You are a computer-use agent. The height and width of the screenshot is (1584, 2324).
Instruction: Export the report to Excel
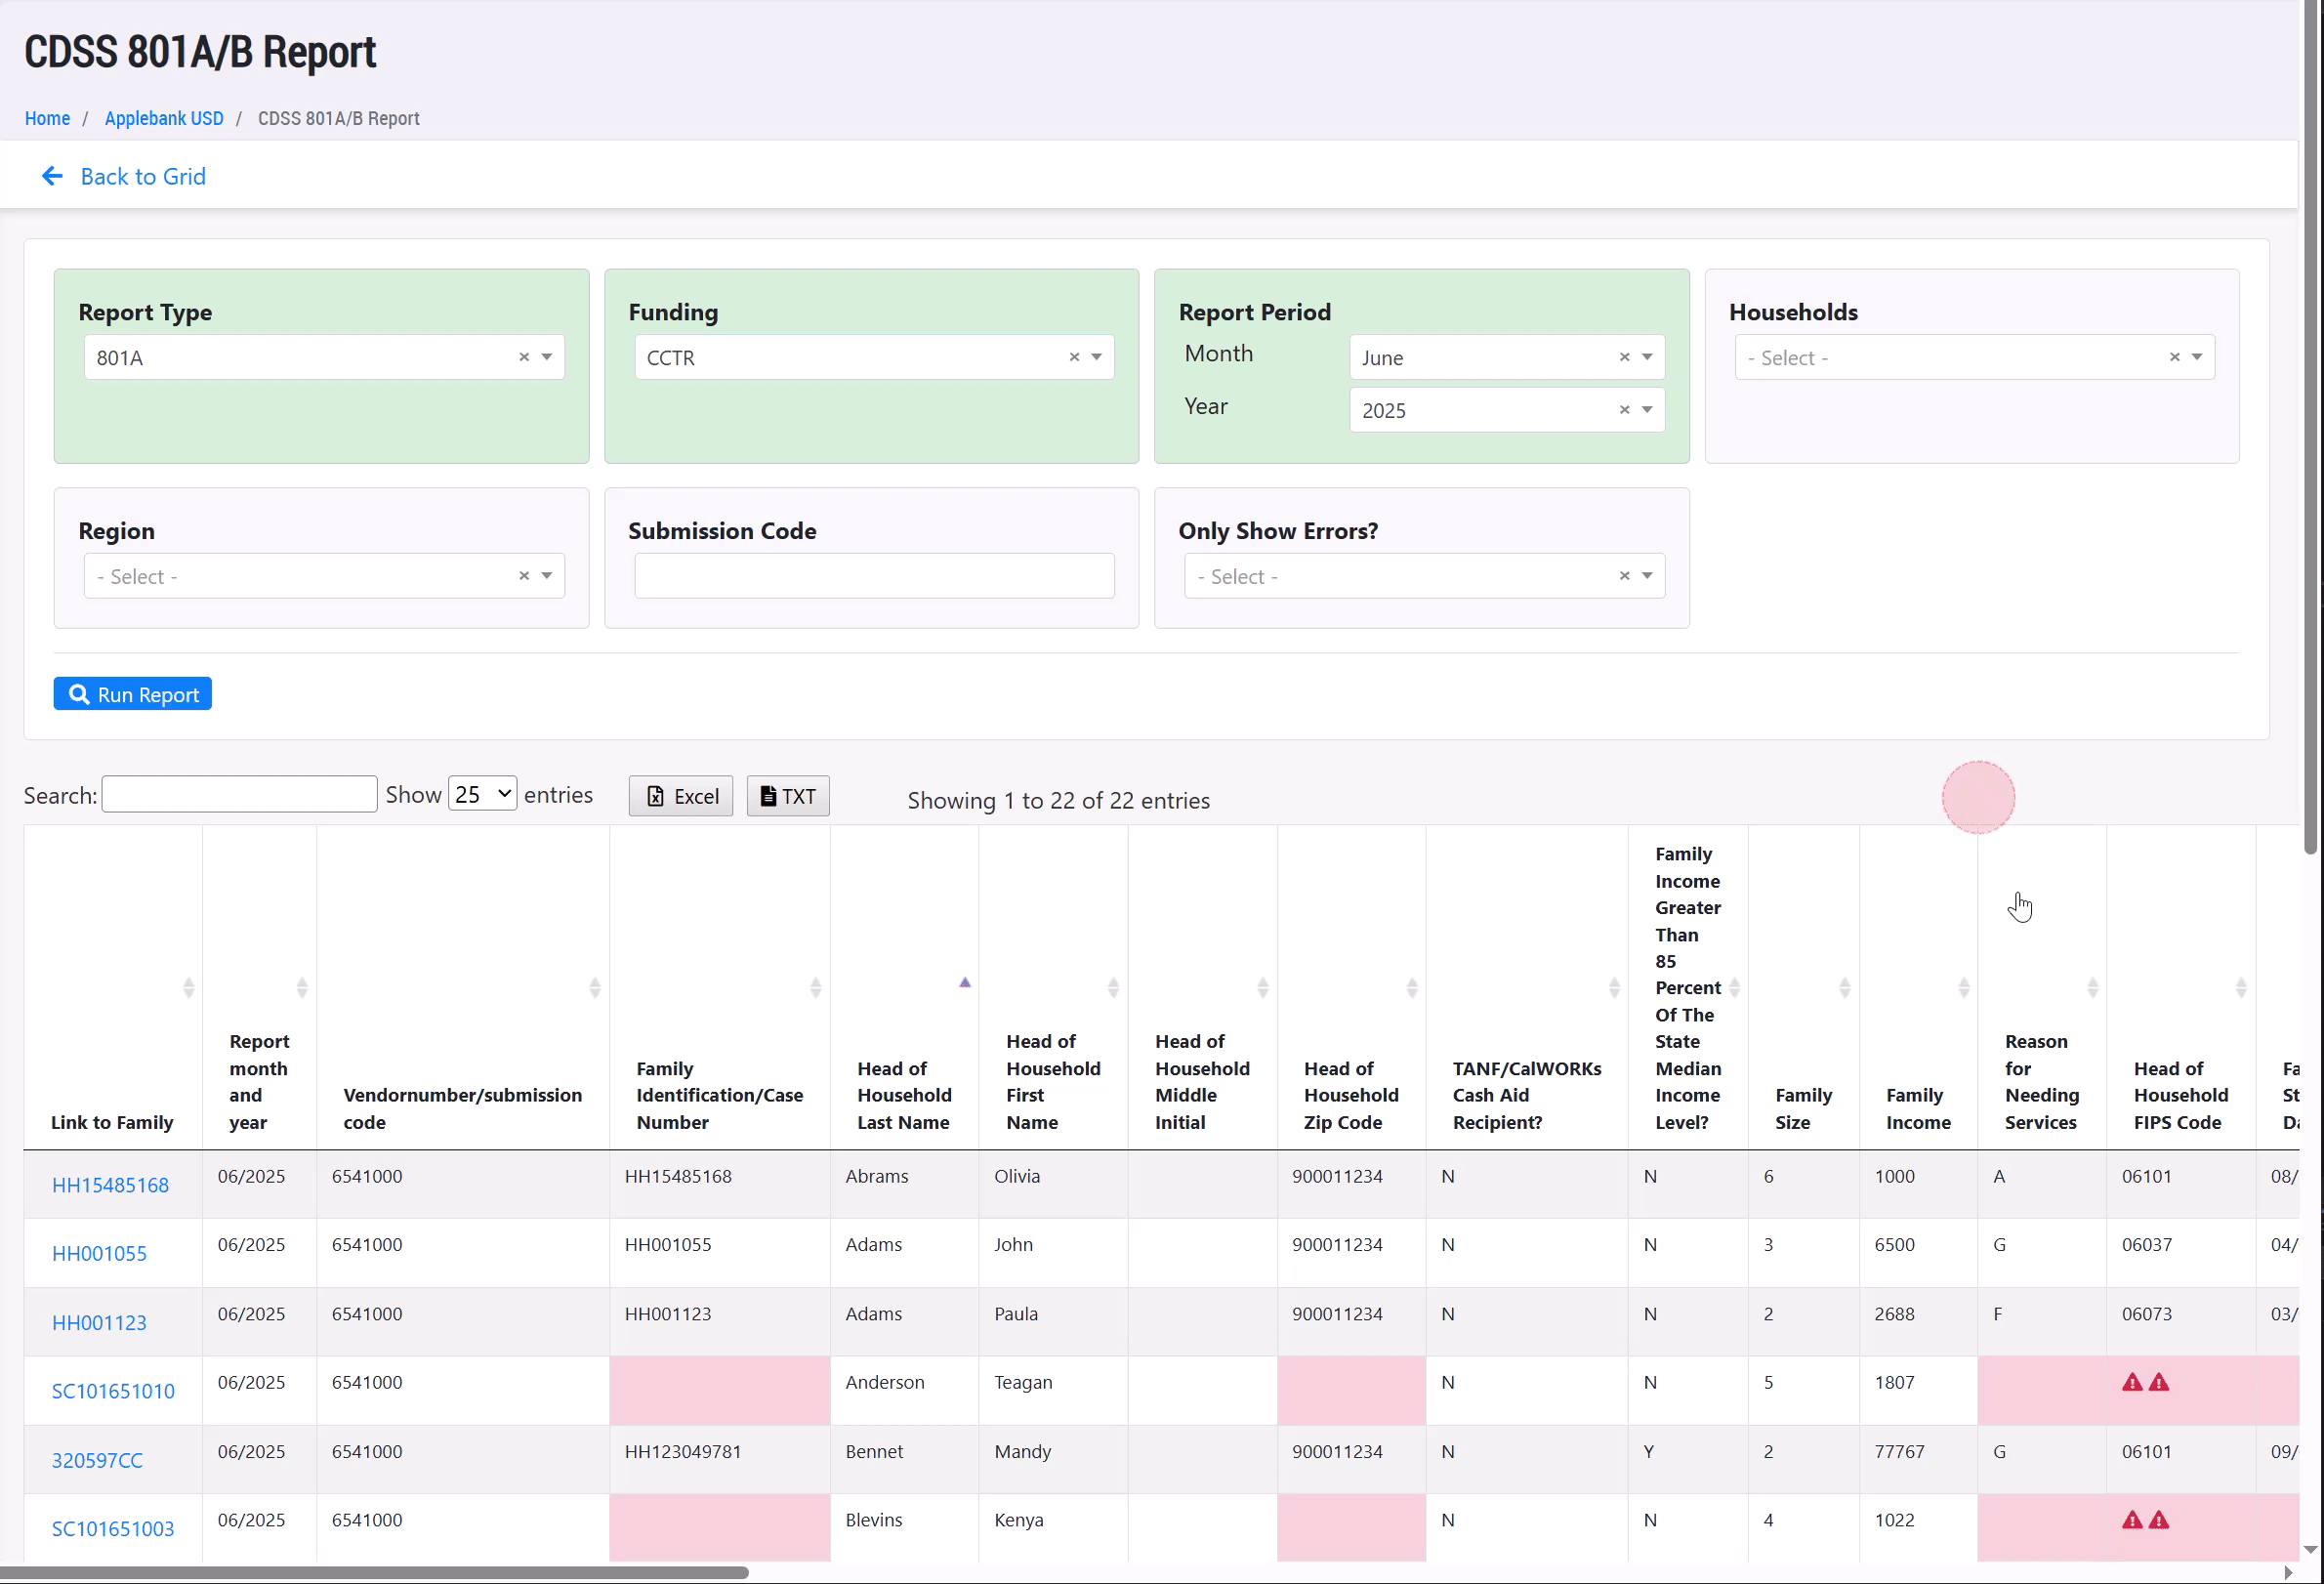tap(681, 796)
